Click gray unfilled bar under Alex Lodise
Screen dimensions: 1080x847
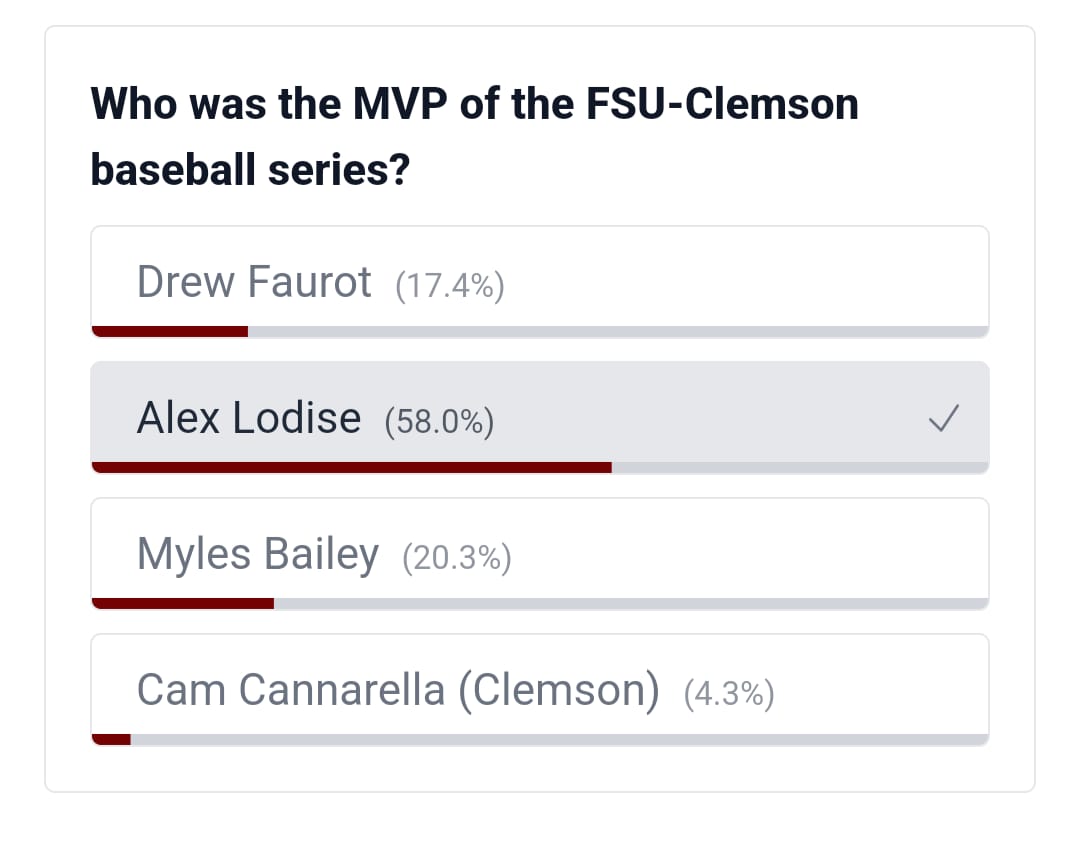pyautogui.click(x=799, y=467)
